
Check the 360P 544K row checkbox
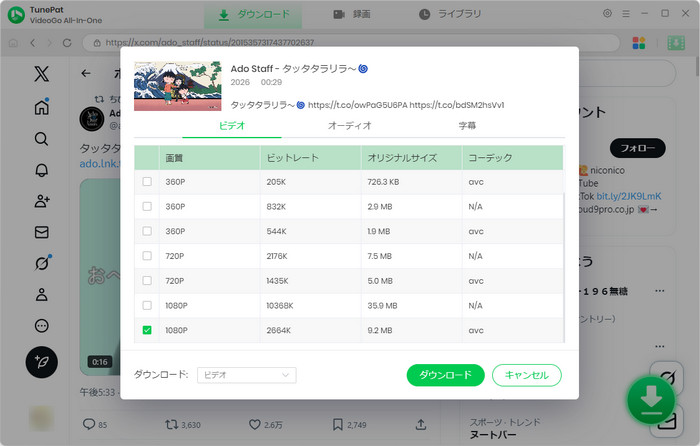(147, 231)
